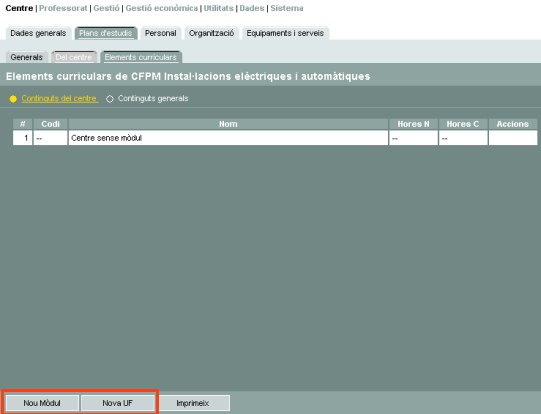This screenshot has height=414, width=541.
Task: Open the Generals sub-tab
Action: point(27,57)
